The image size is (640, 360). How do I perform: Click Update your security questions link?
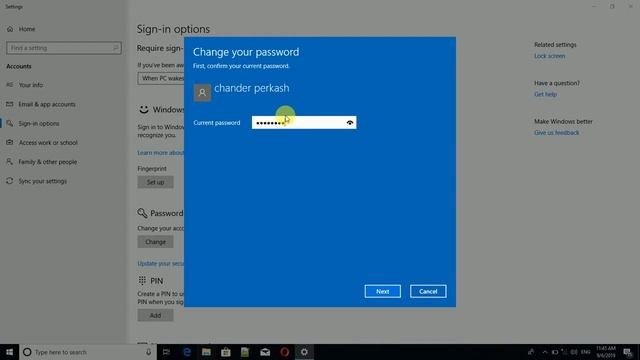(x=161, y=264)
